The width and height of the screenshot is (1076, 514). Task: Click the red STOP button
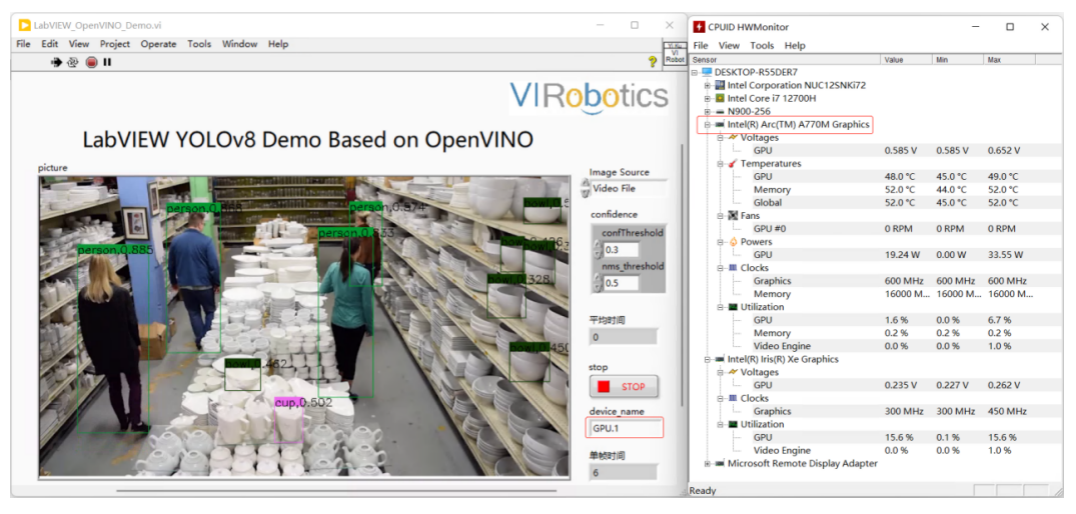[x=623, y=386]
